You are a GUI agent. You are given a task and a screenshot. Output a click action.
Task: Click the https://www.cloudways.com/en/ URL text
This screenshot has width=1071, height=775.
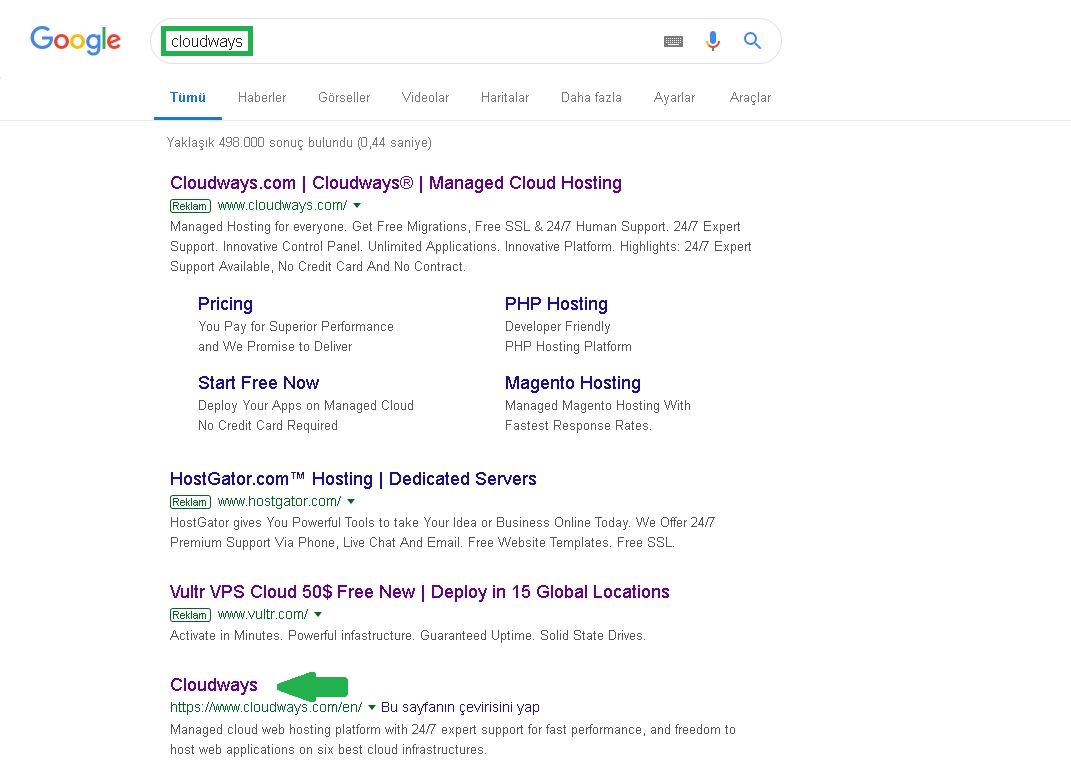266,707
